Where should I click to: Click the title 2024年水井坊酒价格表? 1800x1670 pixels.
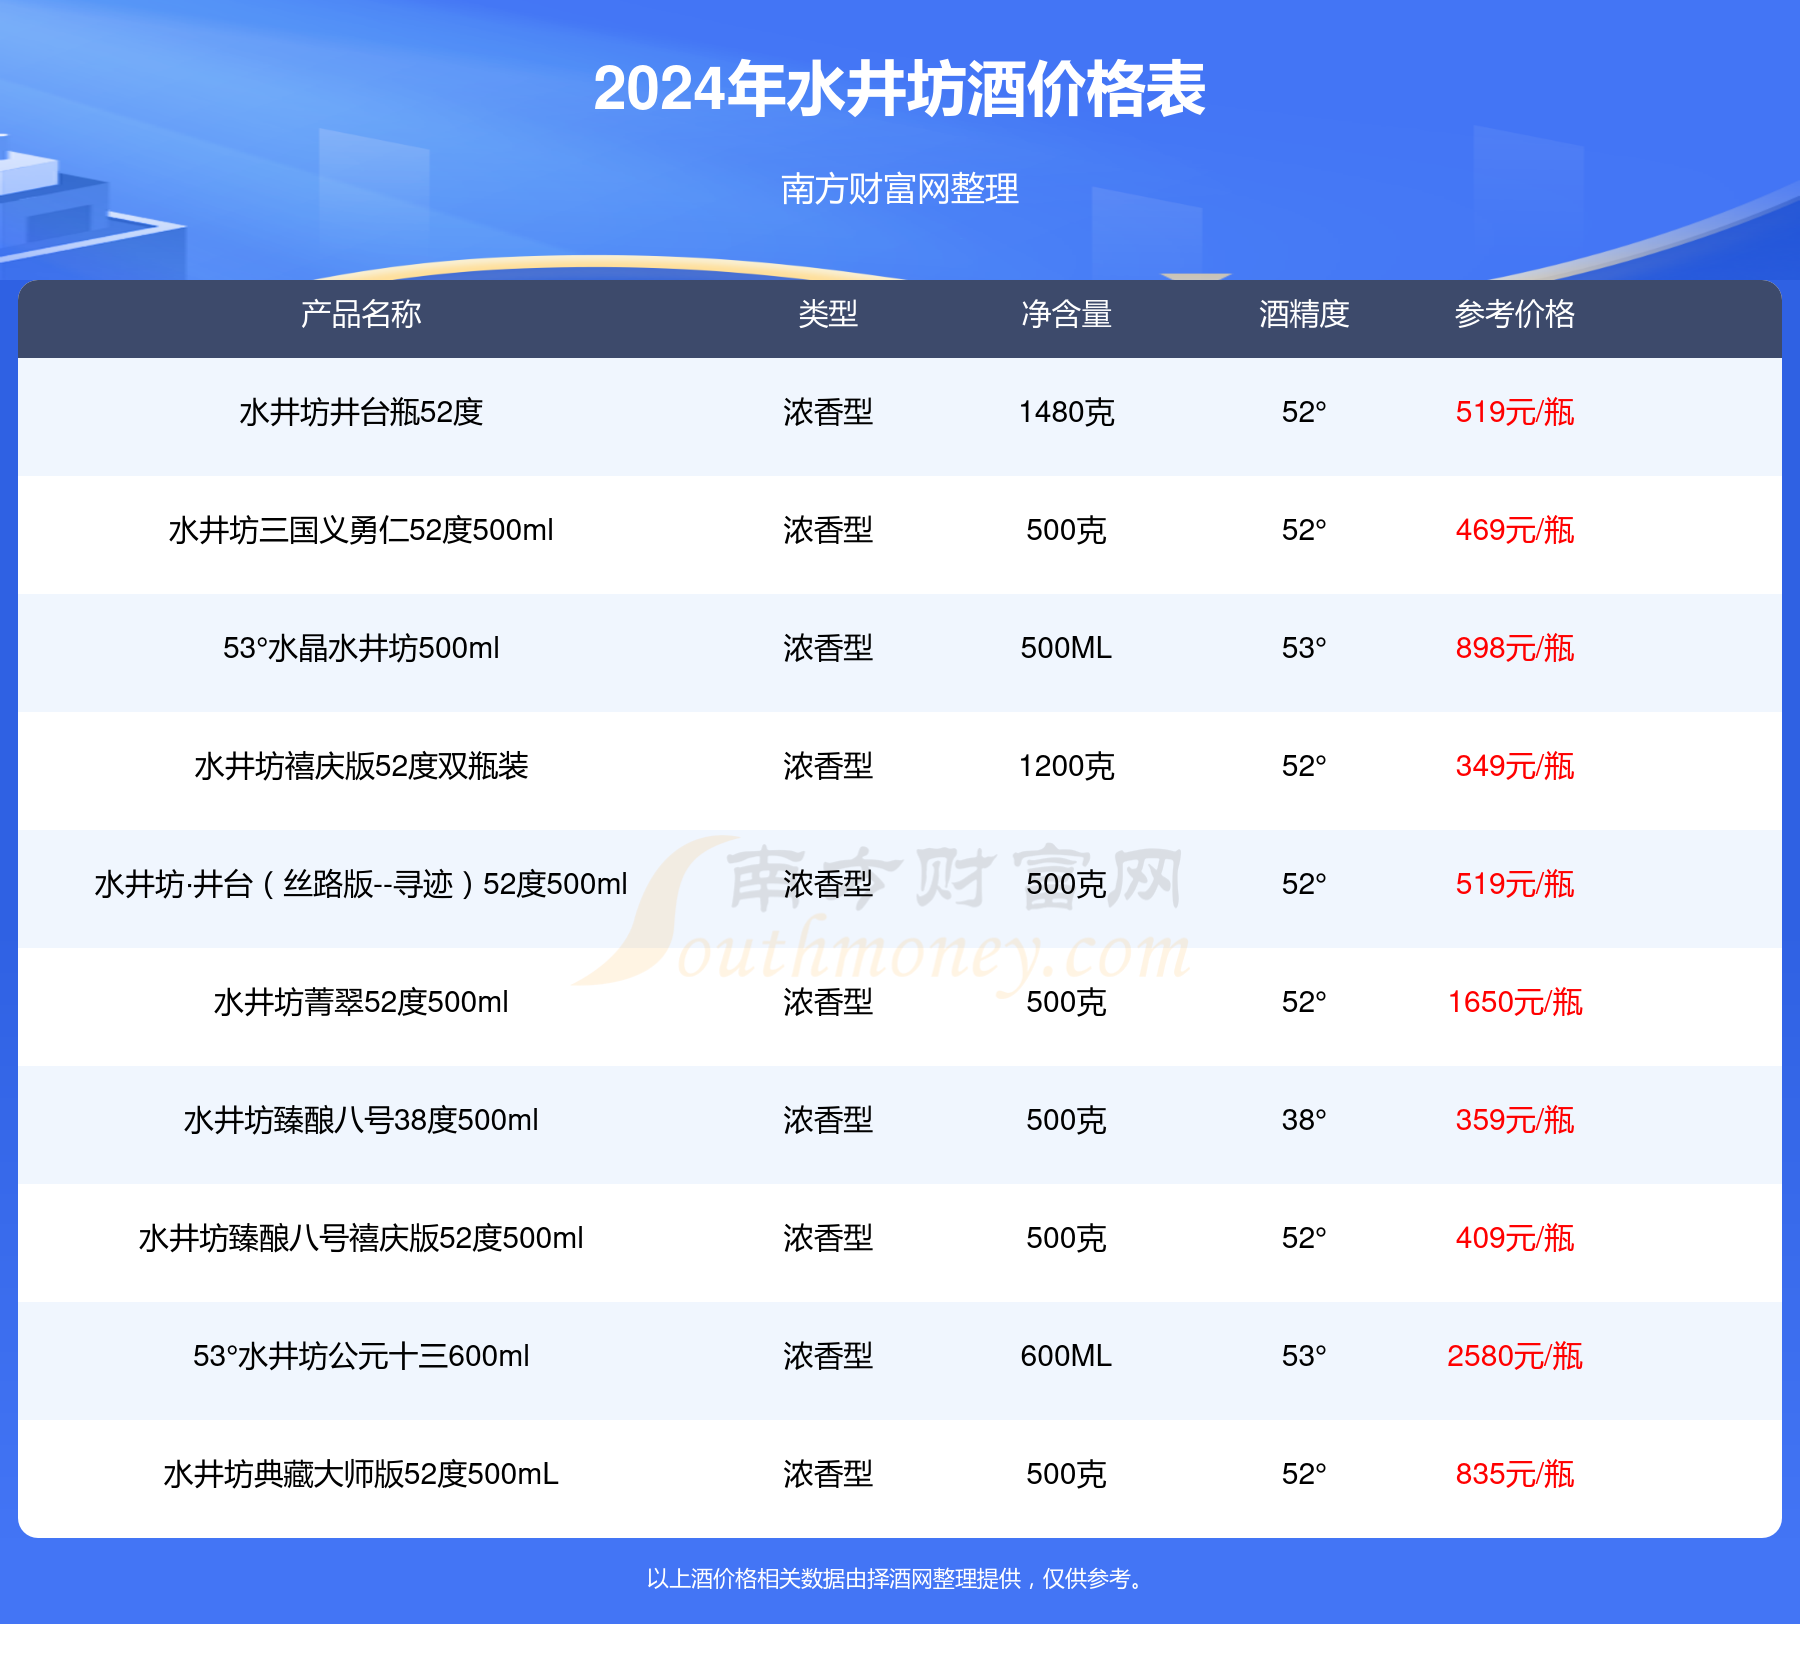coord(899,89)
